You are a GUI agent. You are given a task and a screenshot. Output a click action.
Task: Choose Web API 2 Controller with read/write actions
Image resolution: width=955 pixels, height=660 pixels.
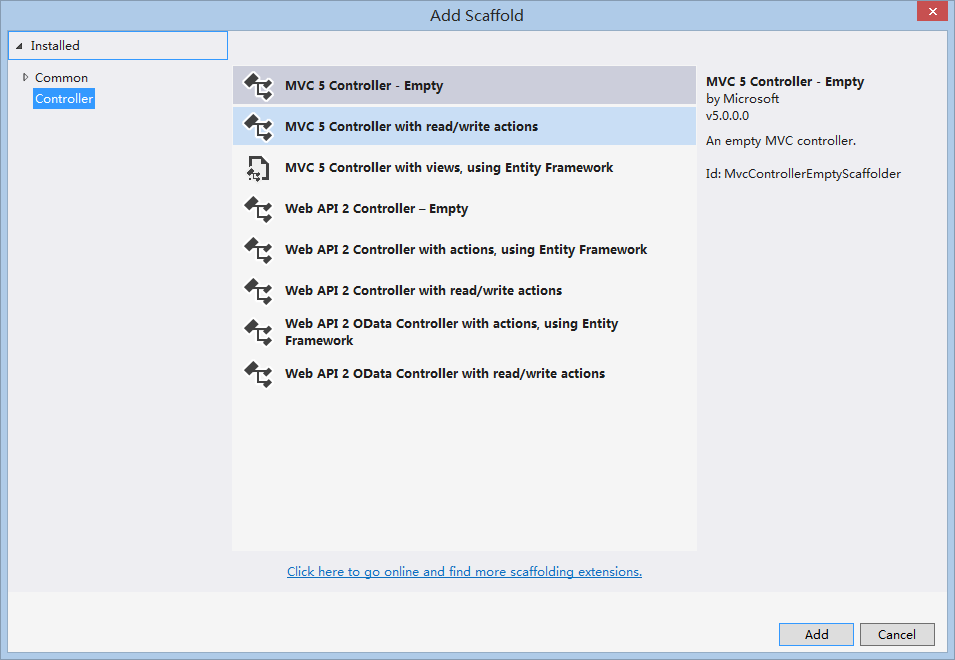pos(464,291)
